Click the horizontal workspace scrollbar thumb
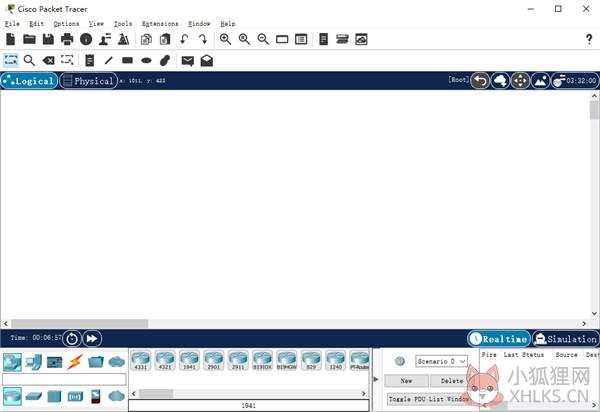Screen dimensions: 600x412 (80, 324)
